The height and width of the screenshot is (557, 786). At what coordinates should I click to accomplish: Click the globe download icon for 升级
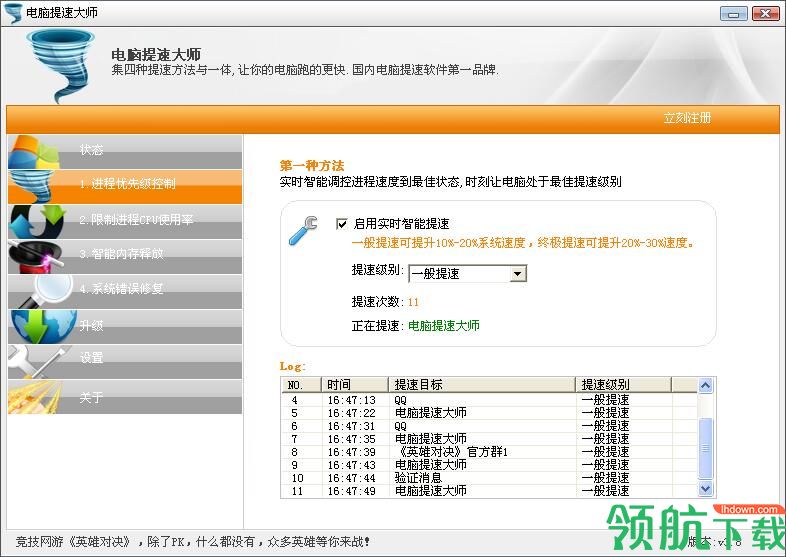click(x=43, y=327)
